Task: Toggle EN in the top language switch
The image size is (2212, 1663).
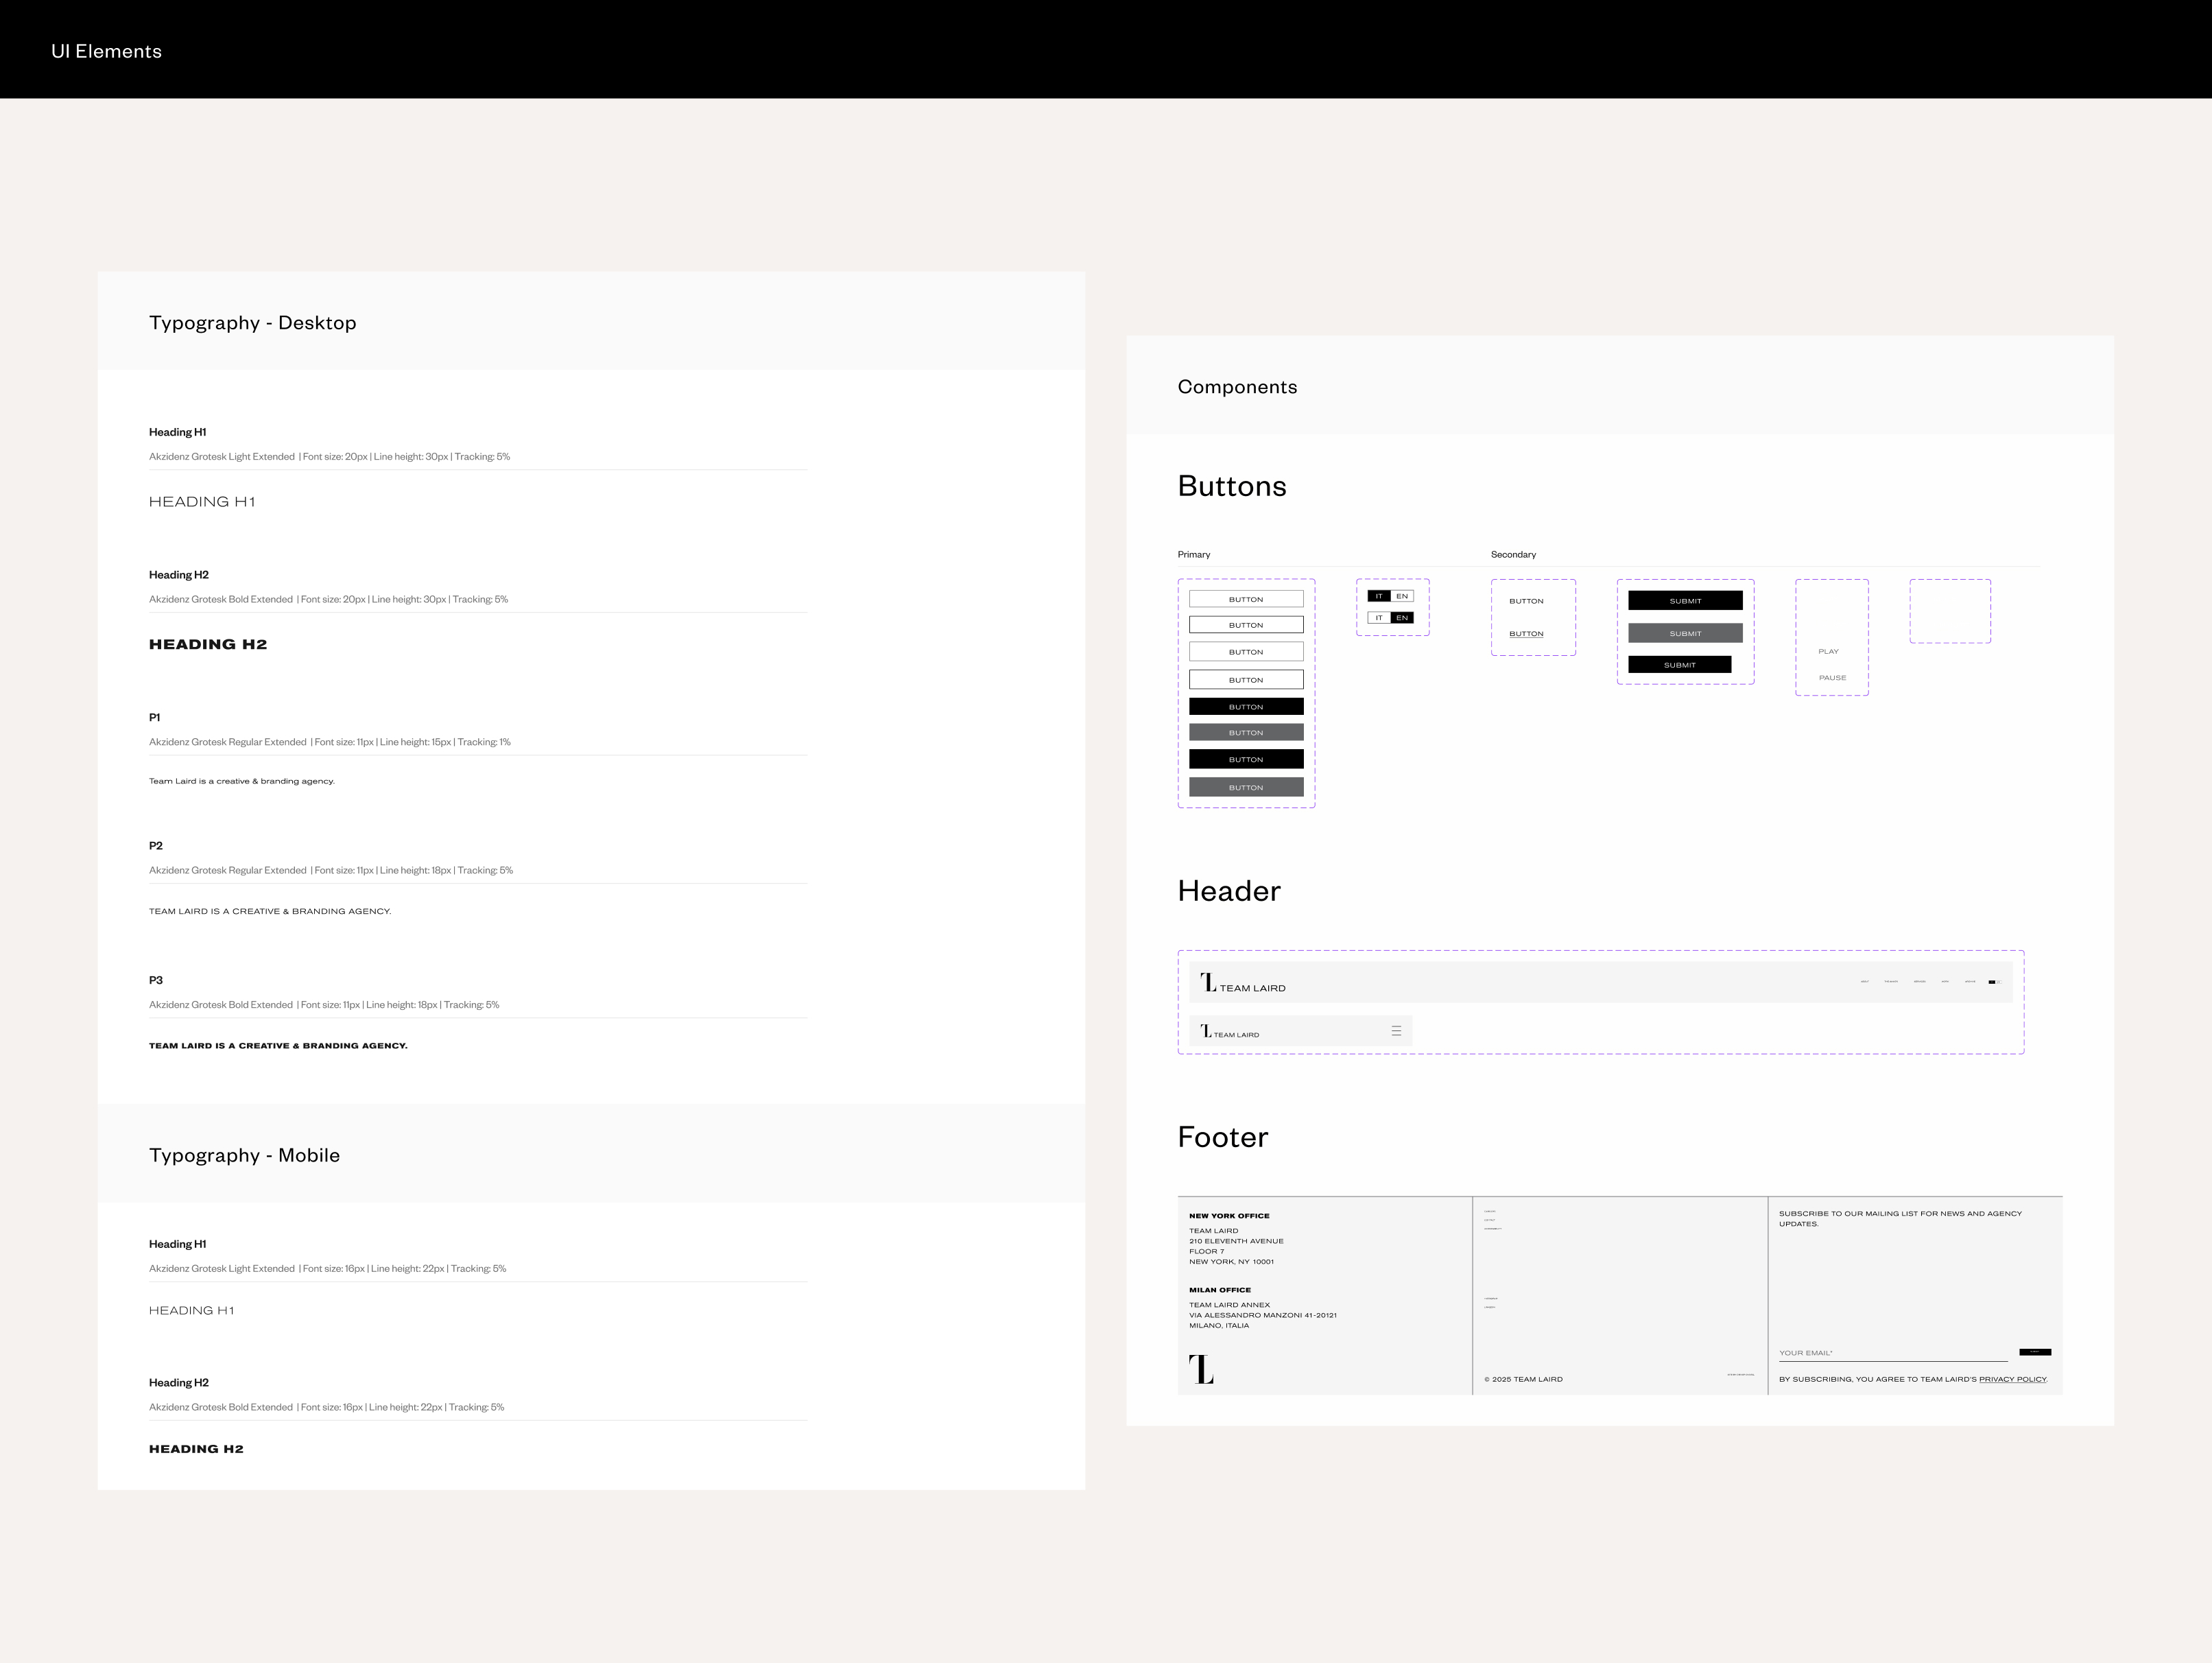Action: pos(1402,596)
